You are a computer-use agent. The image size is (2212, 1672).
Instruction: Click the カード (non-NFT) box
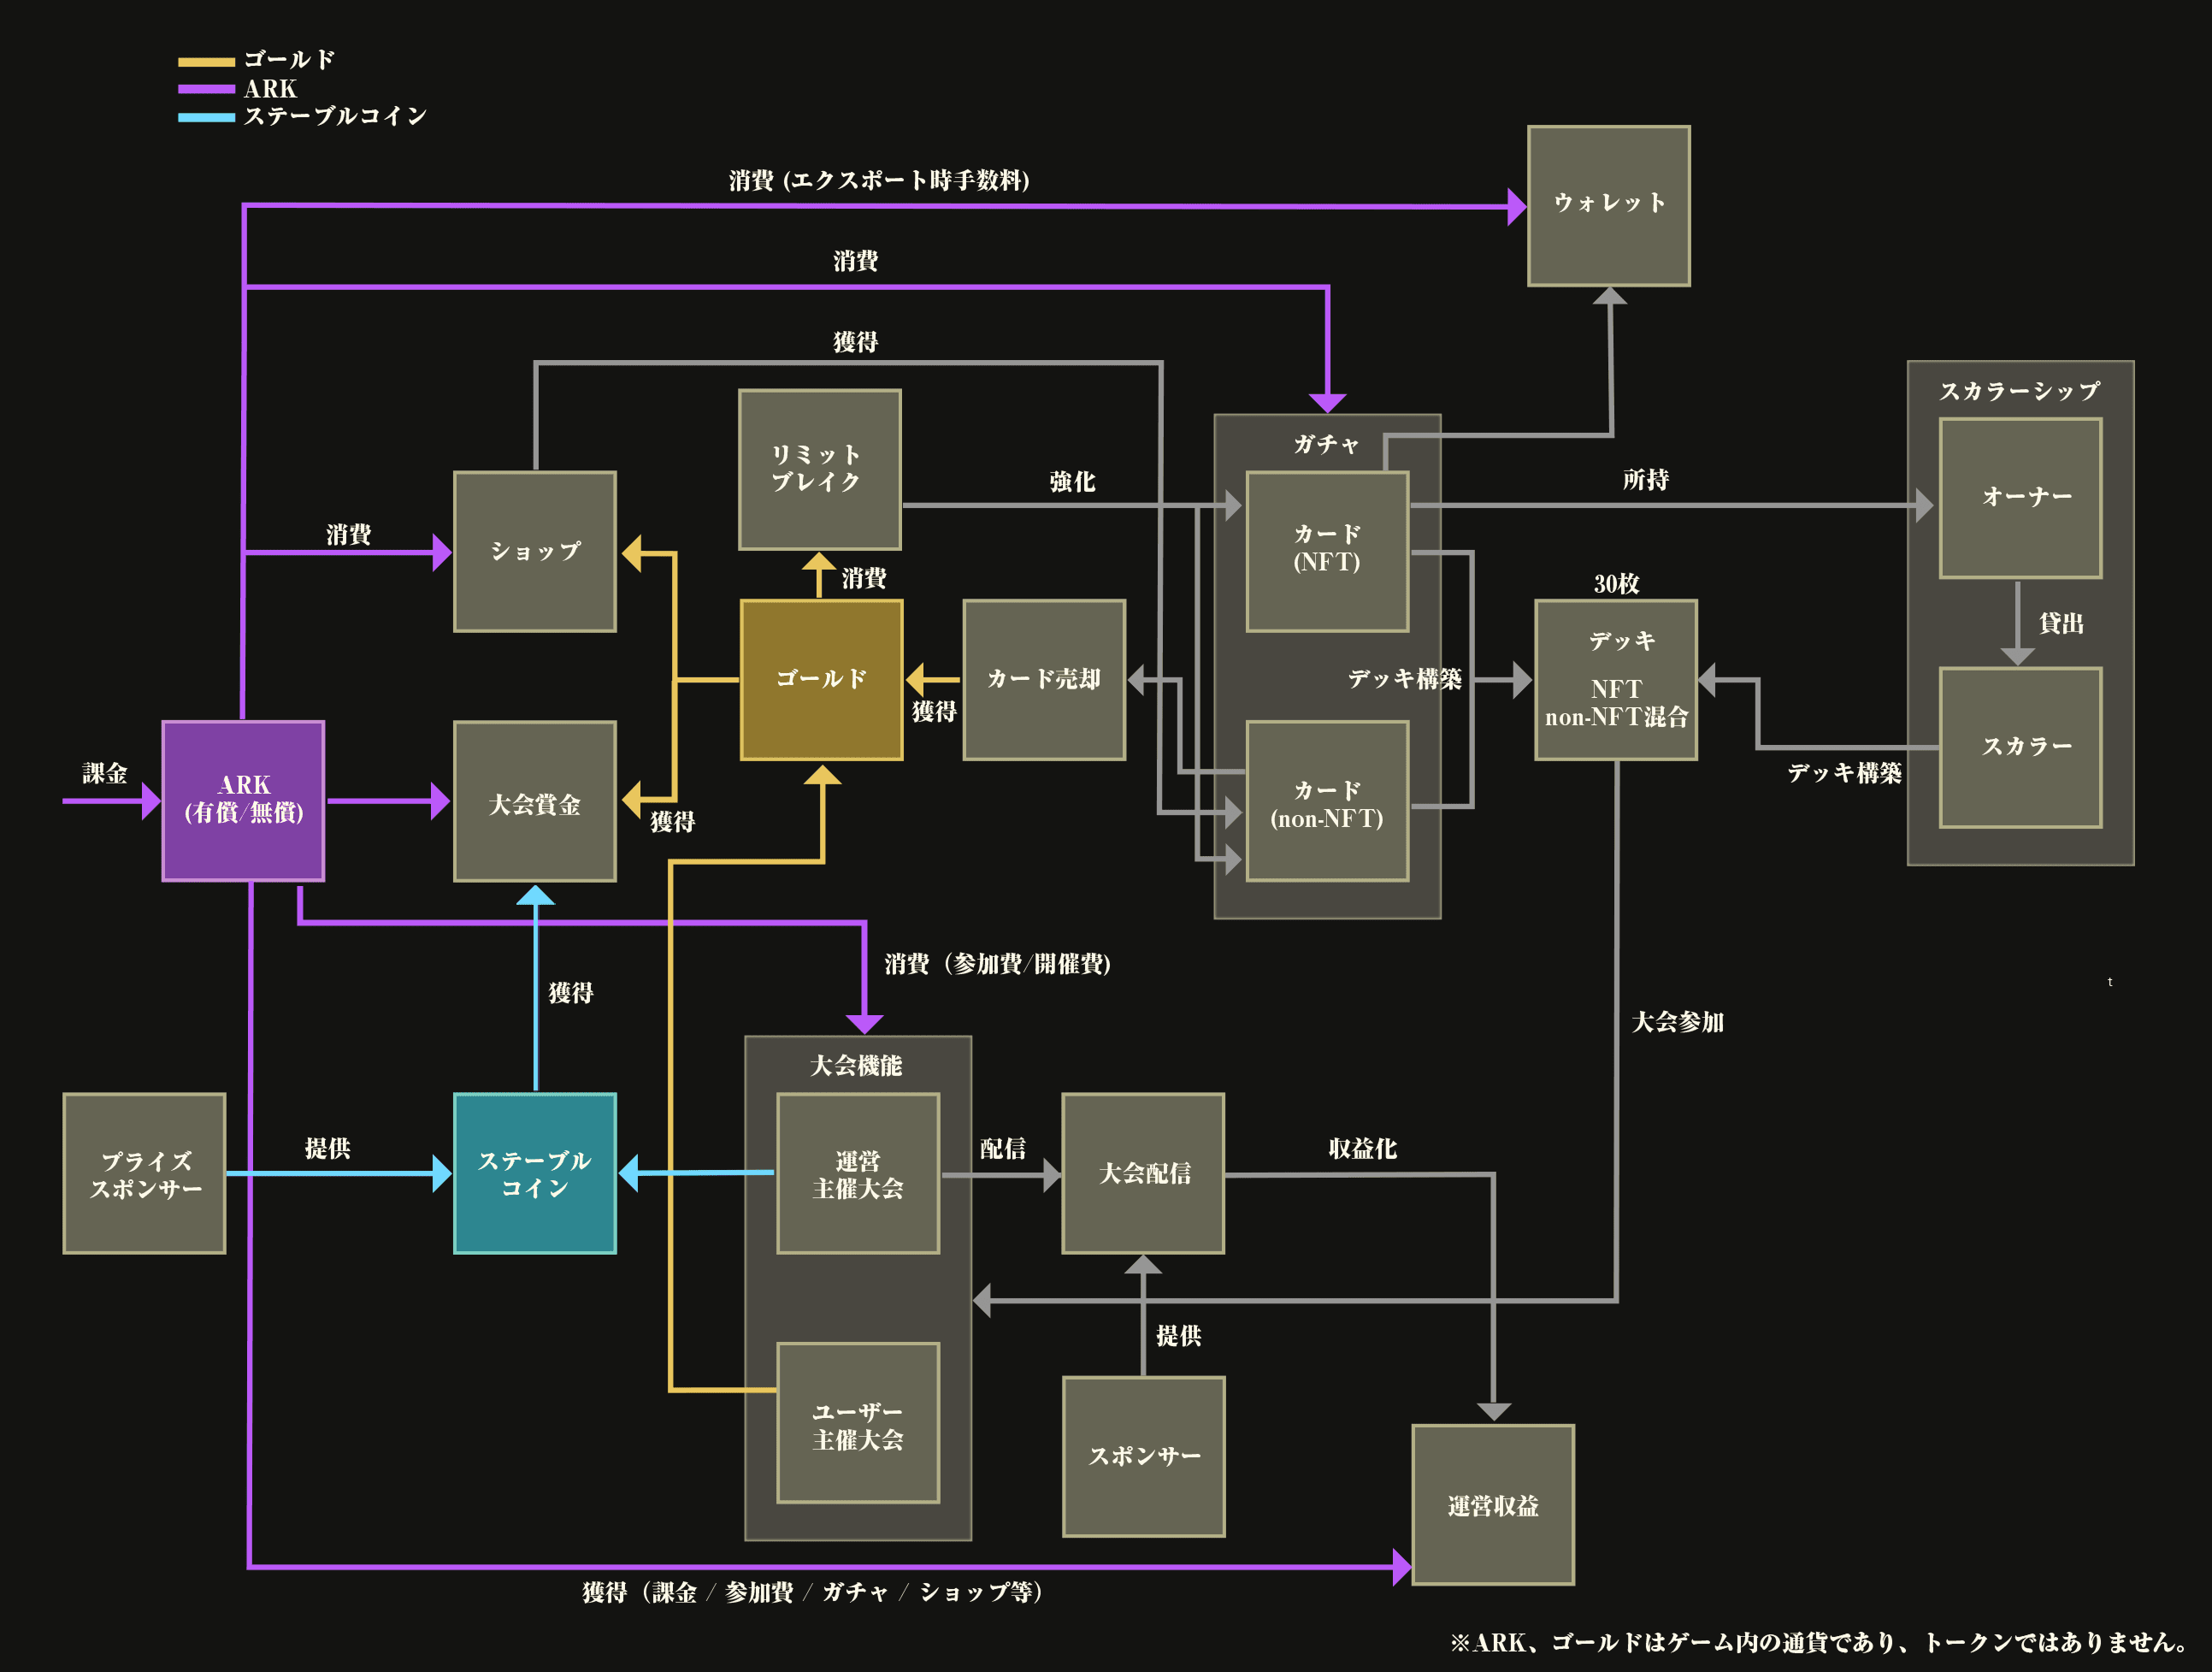click(x=1327, y=801)
